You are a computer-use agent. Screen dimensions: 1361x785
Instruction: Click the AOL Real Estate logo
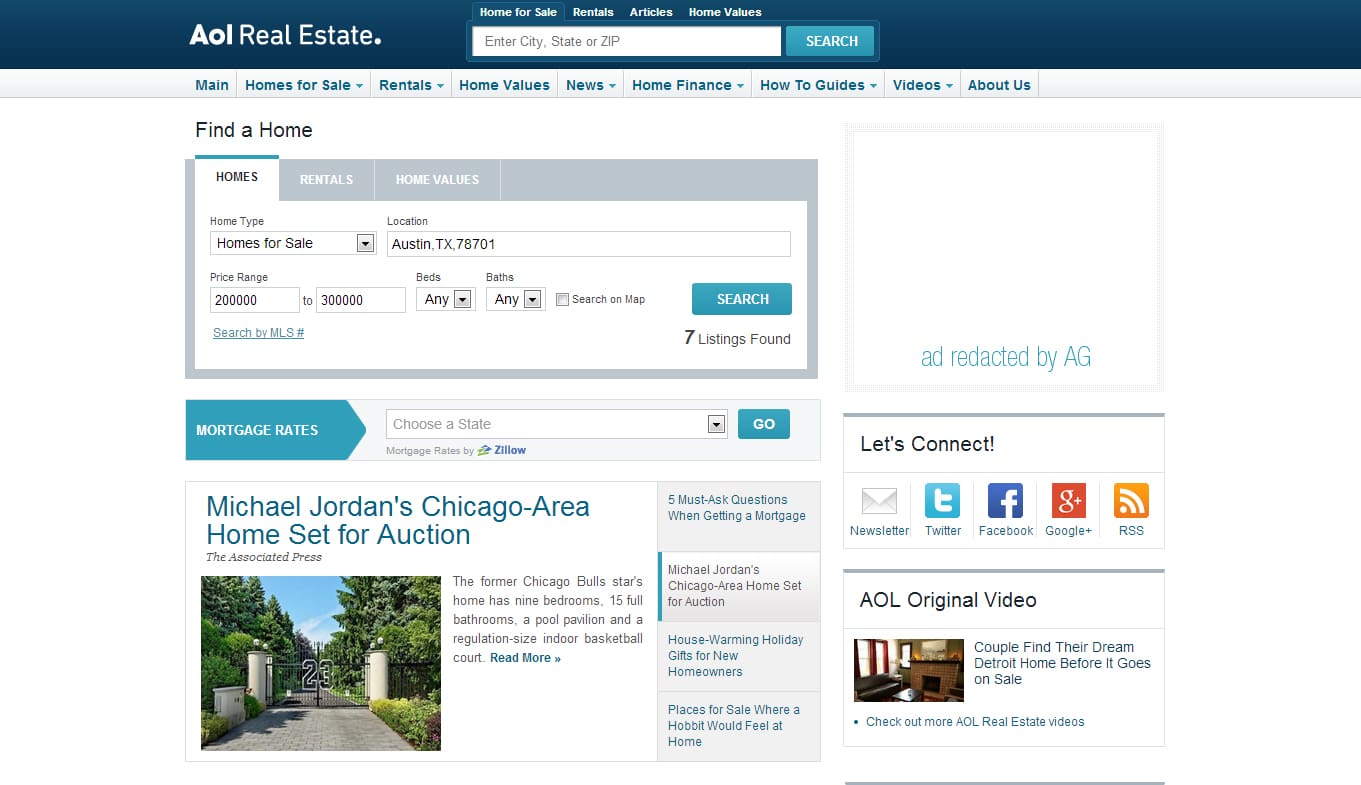pos(285,36)
